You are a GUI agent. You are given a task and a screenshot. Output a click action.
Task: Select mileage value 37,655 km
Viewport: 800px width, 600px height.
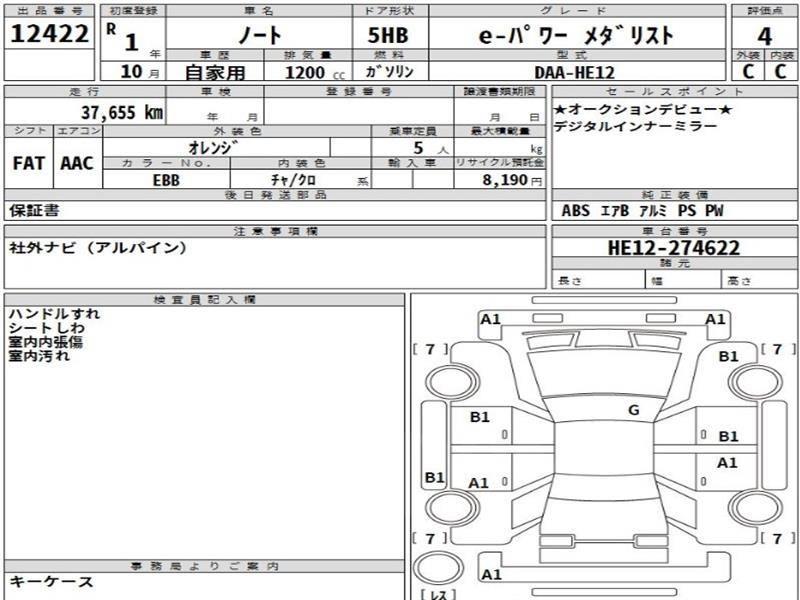click(122, 112)
